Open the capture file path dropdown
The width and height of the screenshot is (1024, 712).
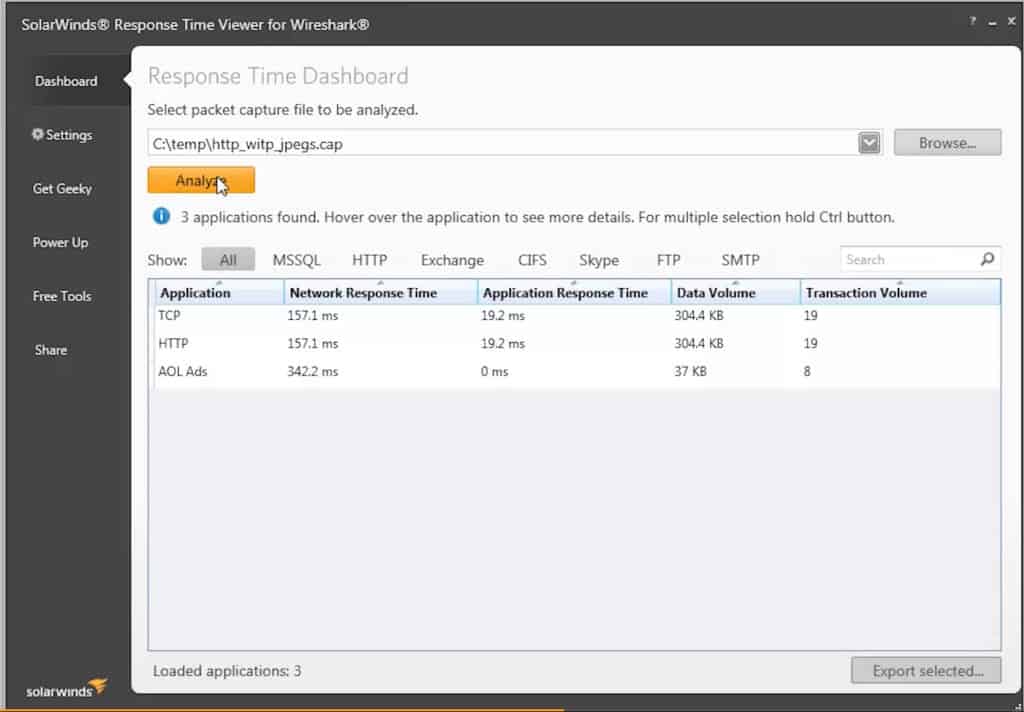tap(869, 143)
